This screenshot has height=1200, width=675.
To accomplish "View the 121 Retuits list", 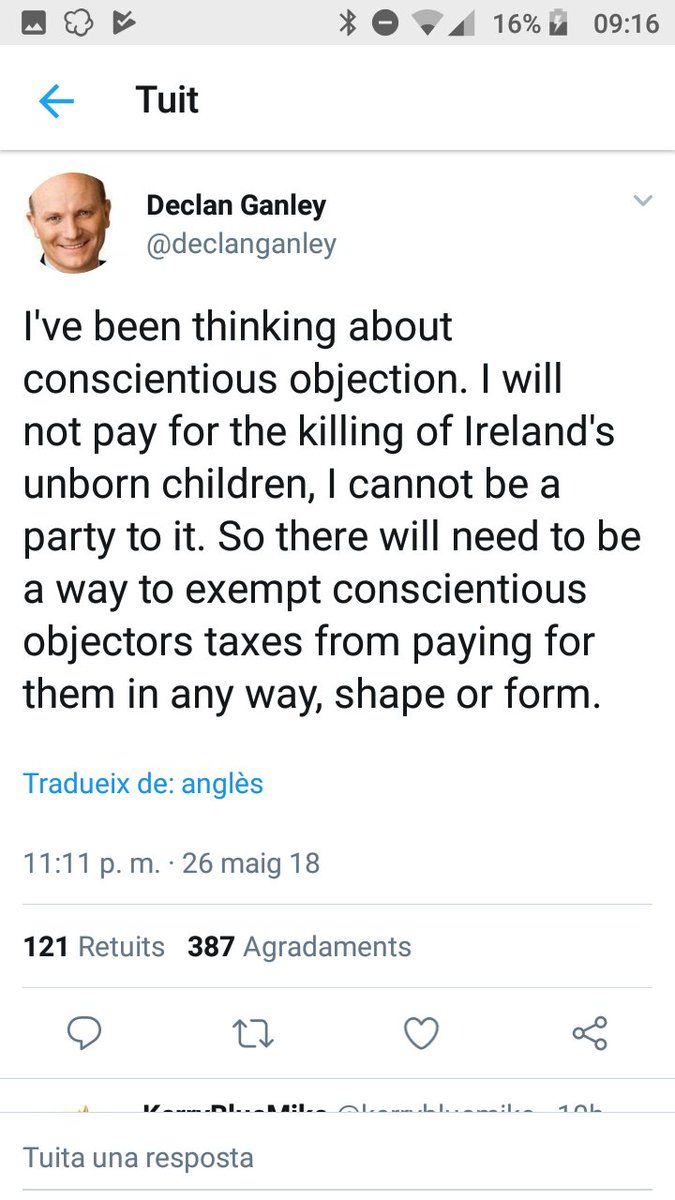I will (x=94, y=946).
